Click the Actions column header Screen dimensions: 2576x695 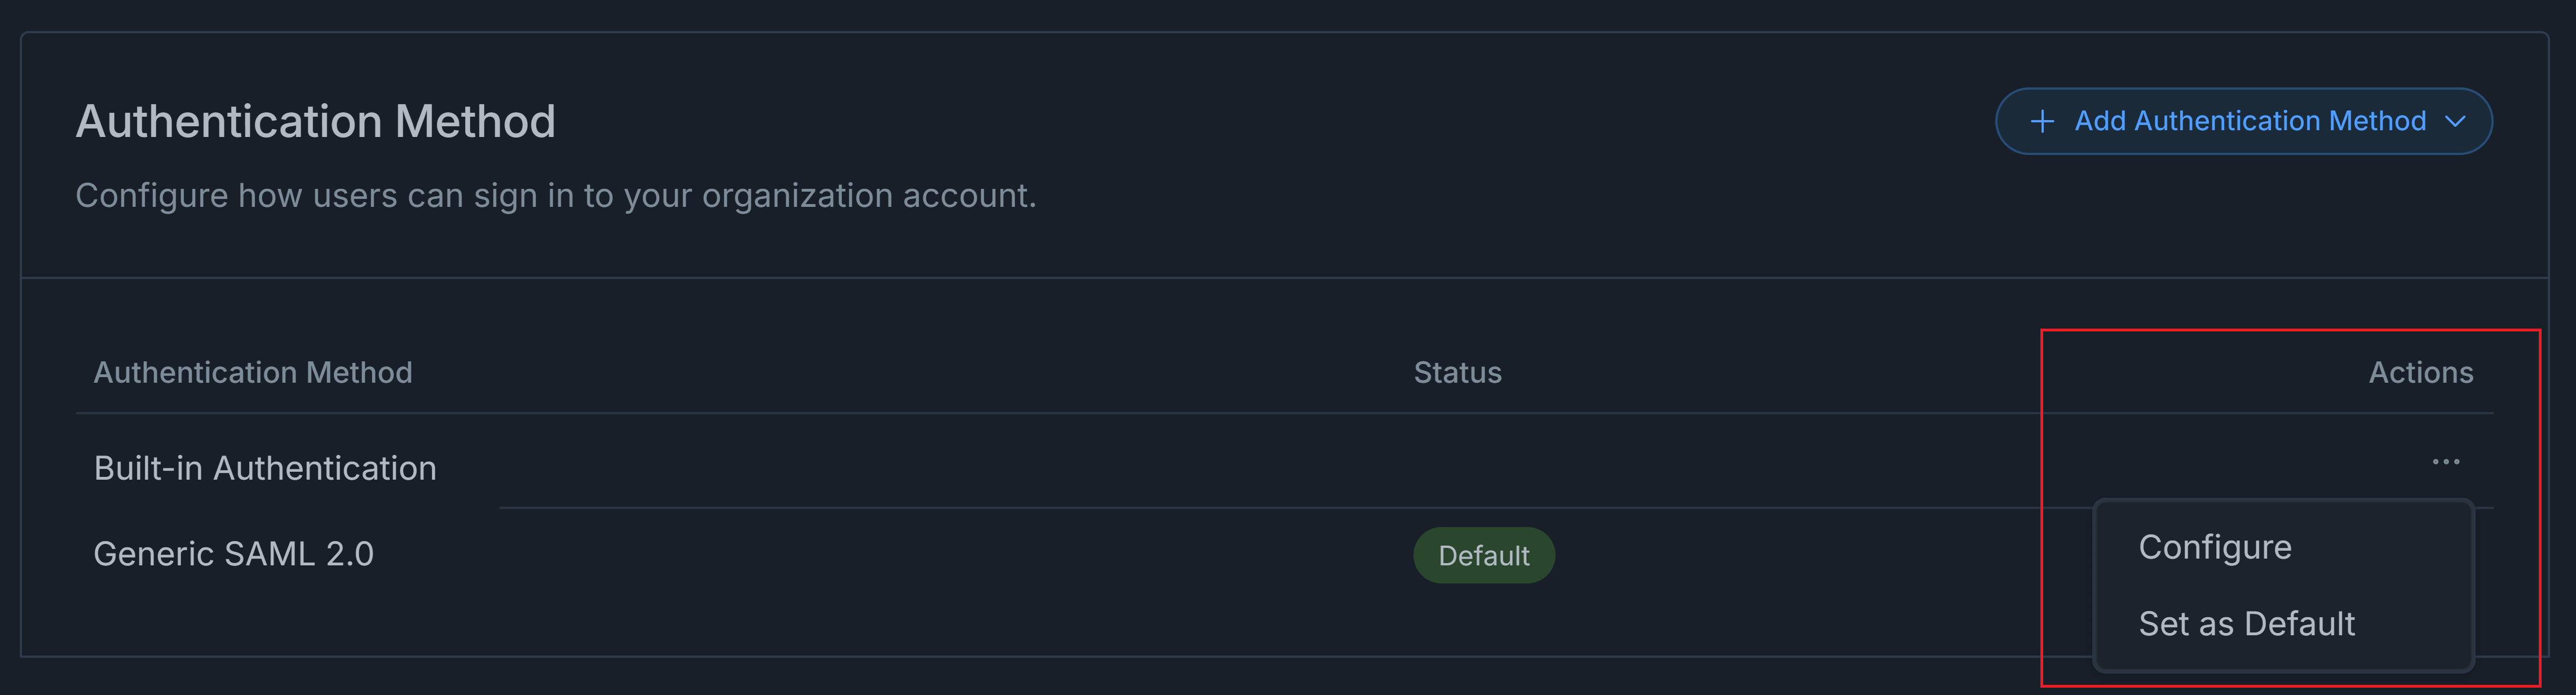pyautogui.click(x=2420, y=373)
